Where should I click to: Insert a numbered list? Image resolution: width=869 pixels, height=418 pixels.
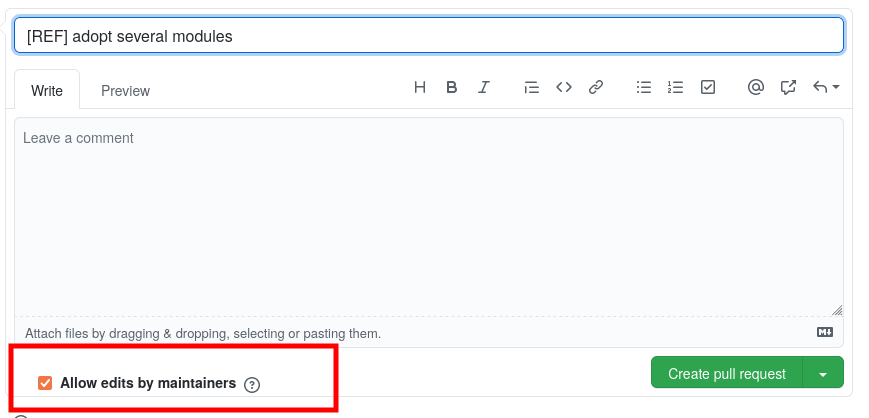[x=676, y=87]
